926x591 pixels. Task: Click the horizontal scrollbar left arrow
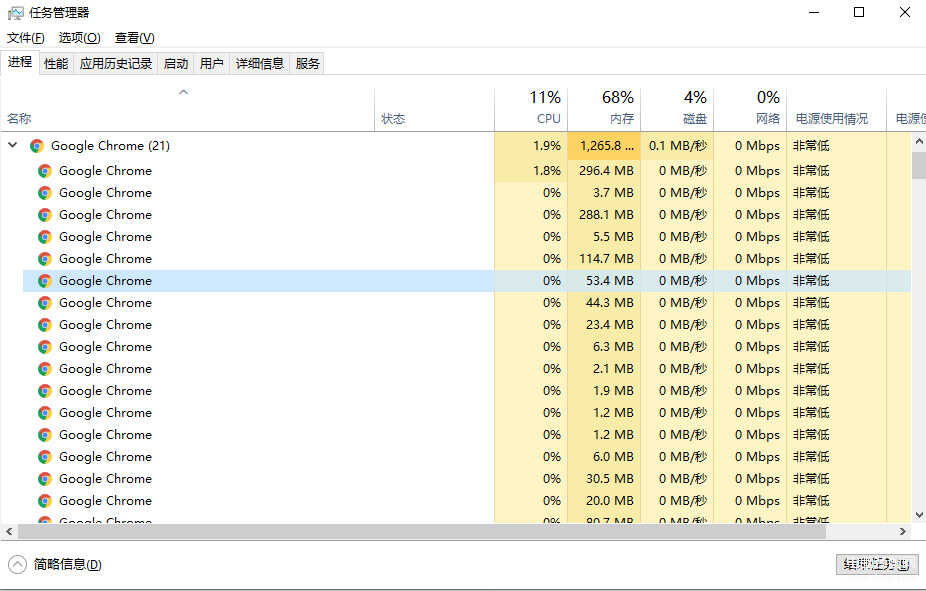tap(9, 531)
